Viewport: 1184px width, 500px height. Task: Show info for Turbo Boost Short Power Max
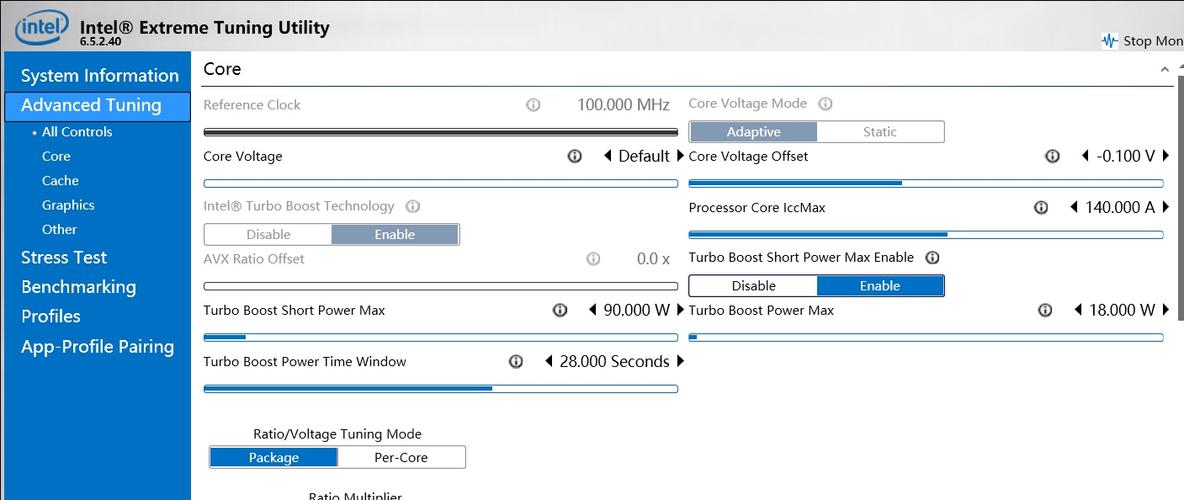[560, 310]
